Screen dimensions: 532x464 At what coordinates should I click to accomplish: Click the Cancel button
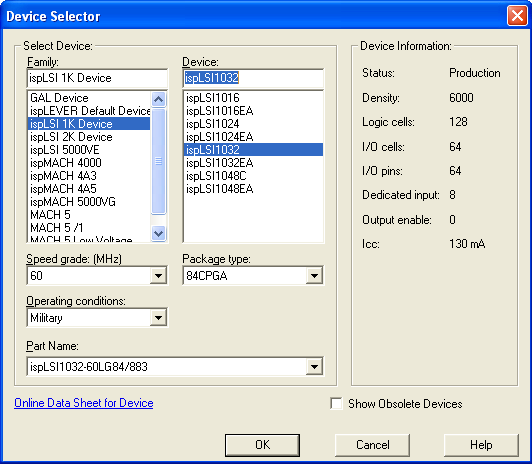click(x=373, y=445)
